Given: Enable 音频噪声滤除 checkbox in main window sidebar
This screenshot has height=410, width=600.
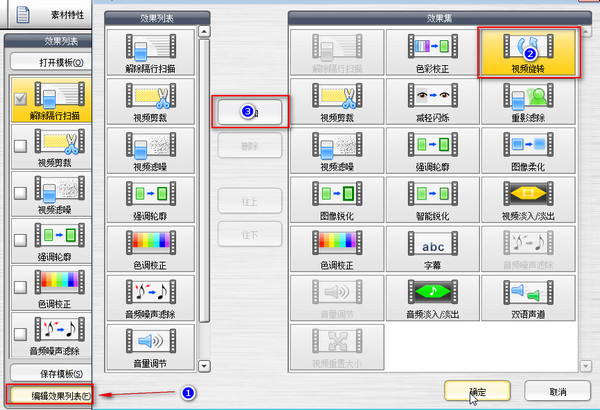Looking at the screenshot, I should (x=20, y=334).
